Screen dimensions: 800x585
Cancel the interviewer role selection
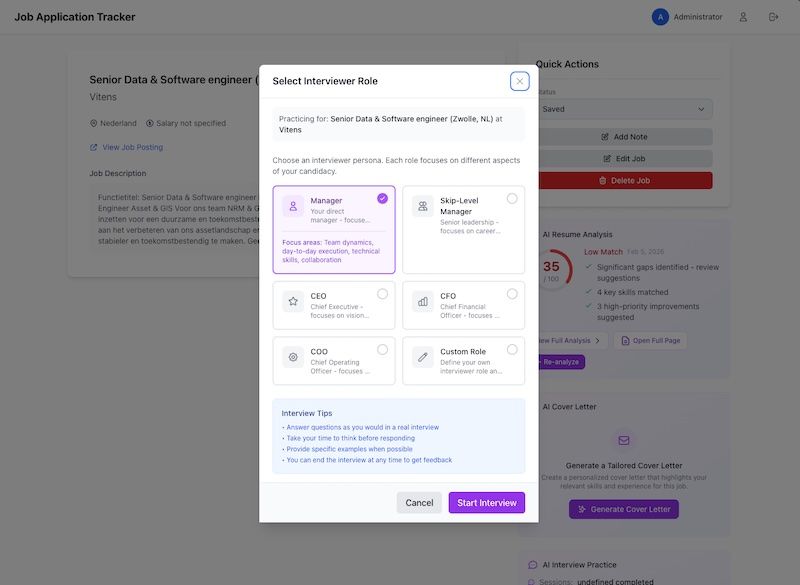pyautogui.click(x=419, y=503)
